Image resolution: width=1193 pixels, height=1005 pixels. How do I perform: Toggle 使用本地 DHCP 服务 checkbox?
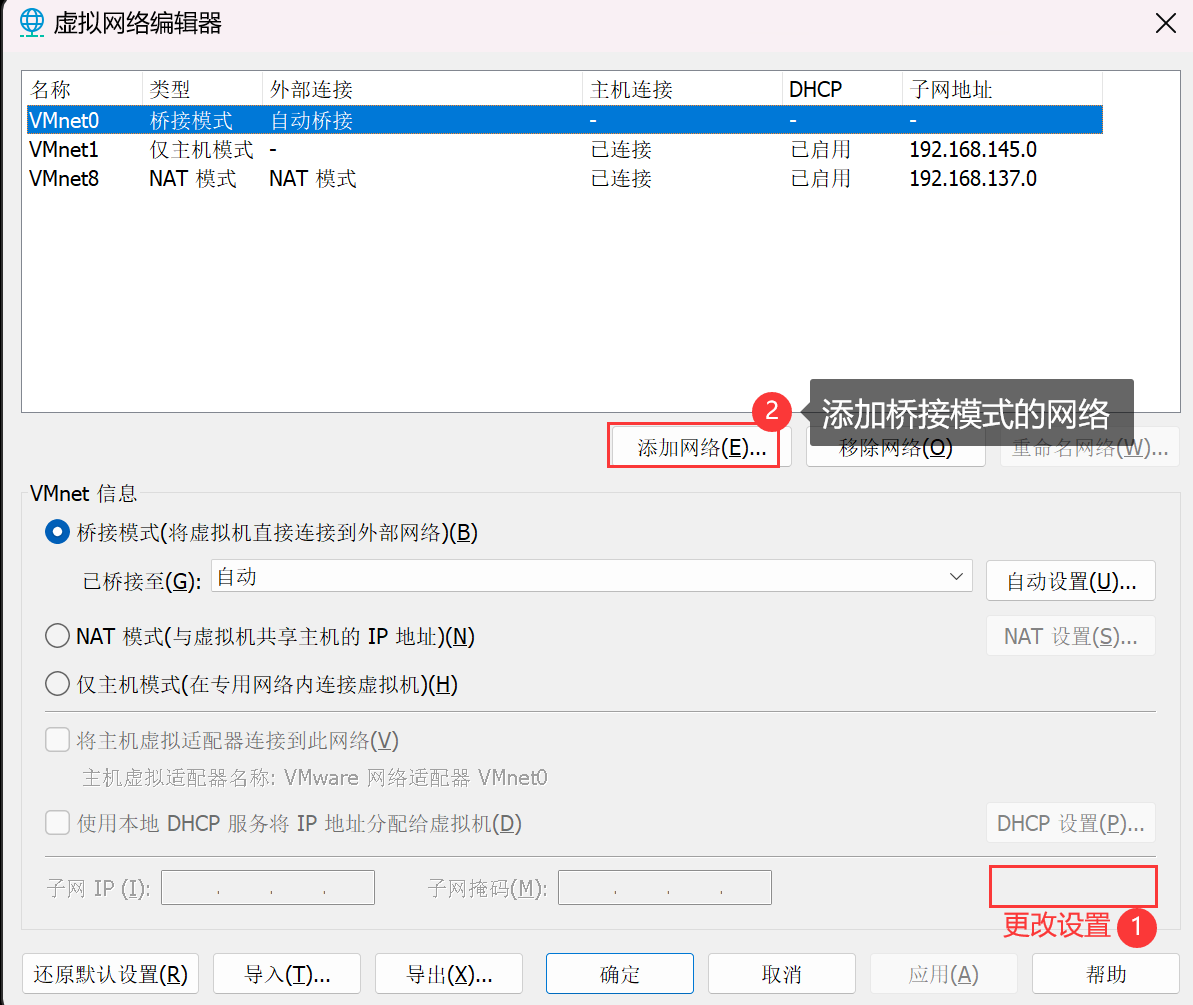coord(57,823)
